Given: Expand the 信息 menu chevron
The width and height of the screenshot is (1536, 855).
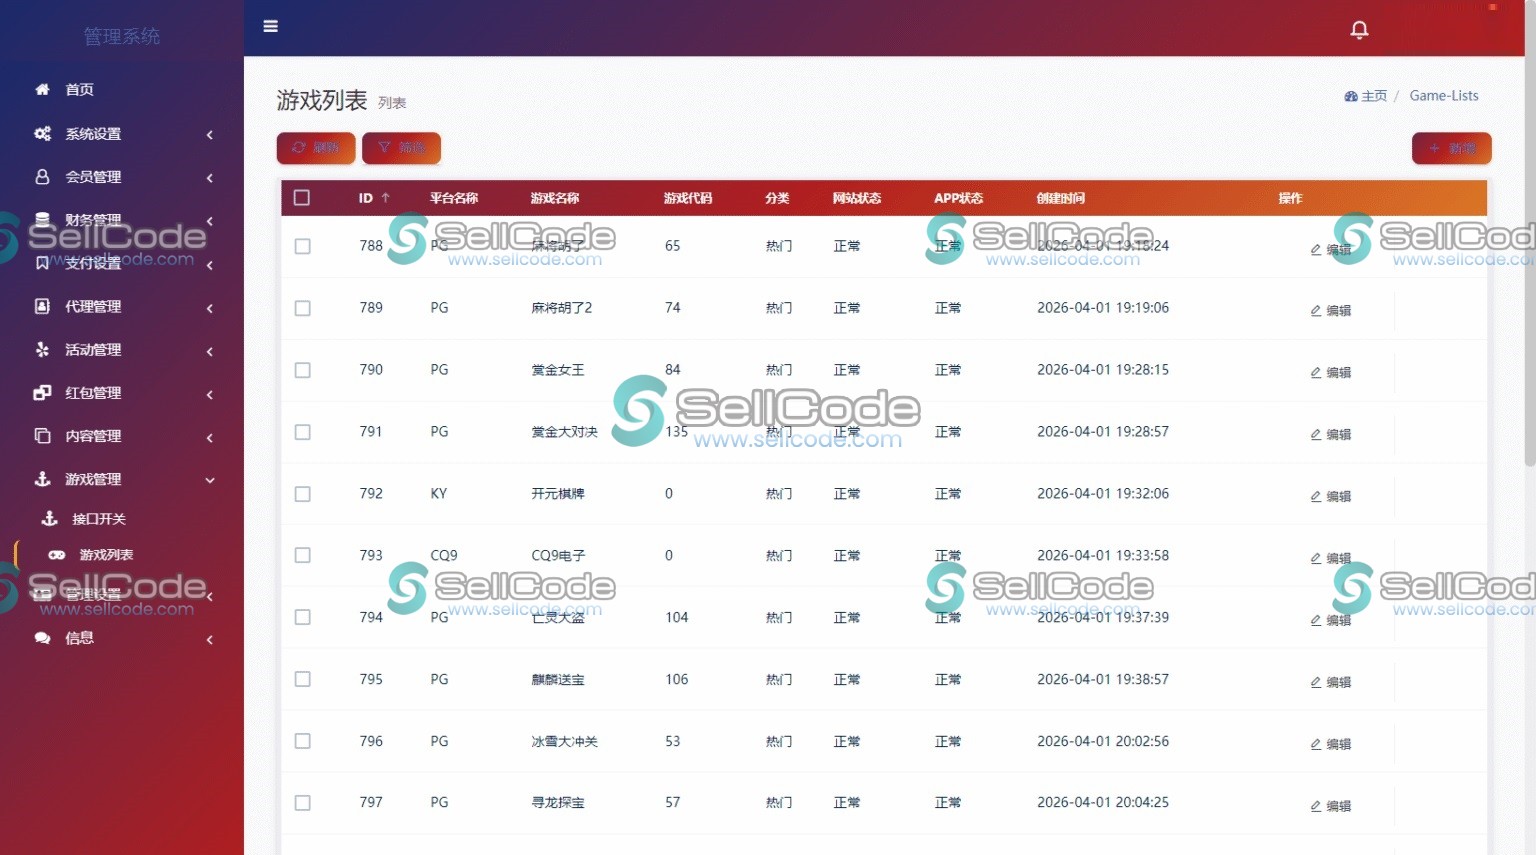Looking at the screenshot, I should tap(209, 639).
